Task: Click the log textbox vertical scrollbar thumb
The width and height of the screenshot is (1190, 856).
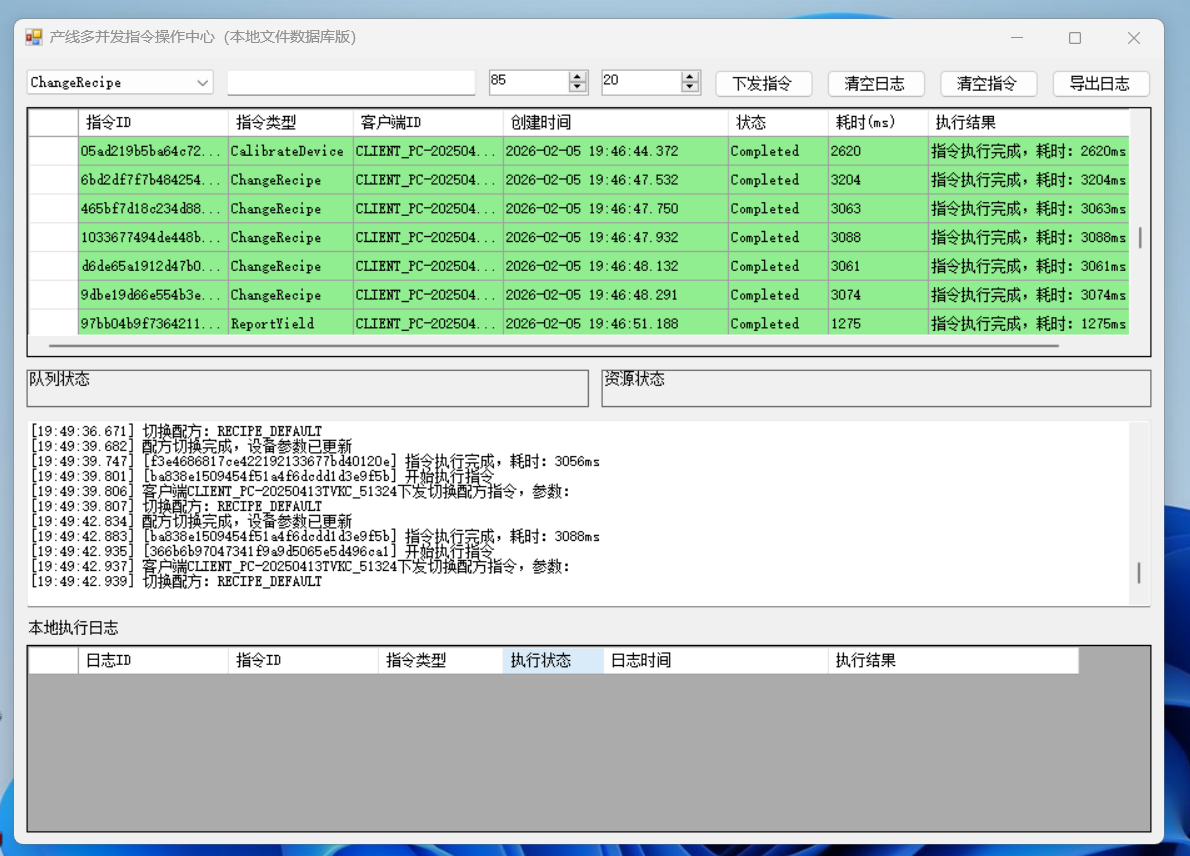Action: pos(1139,573)
